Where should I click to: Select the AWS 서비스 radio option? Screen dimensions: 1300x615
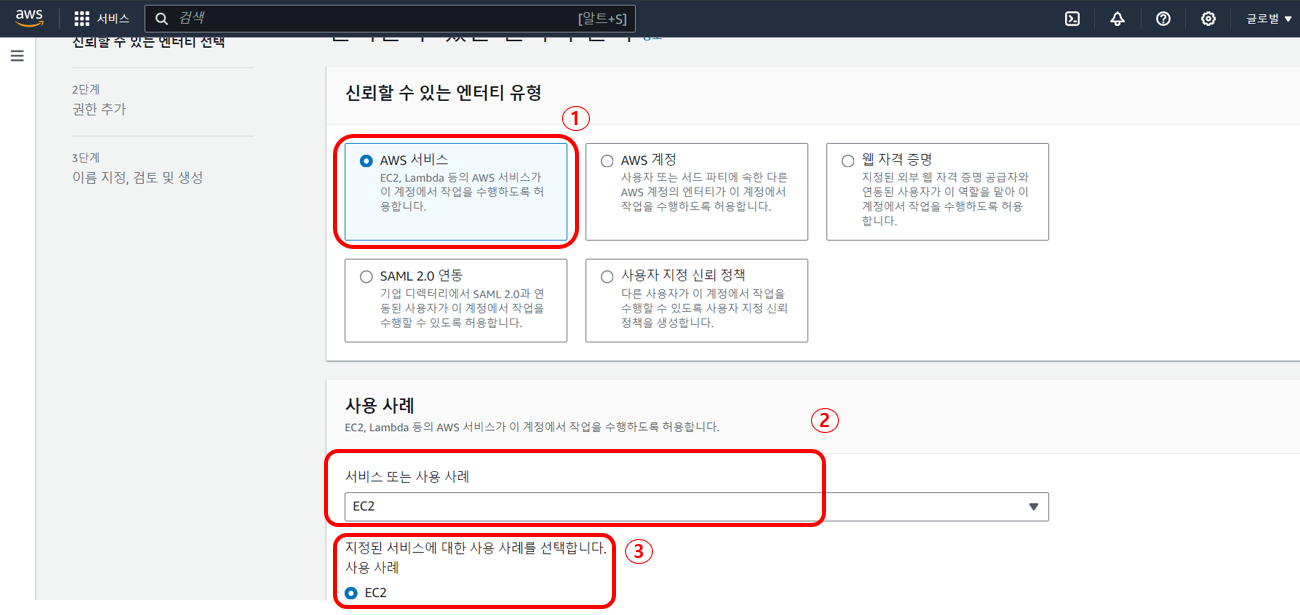(x=366, y=160)
